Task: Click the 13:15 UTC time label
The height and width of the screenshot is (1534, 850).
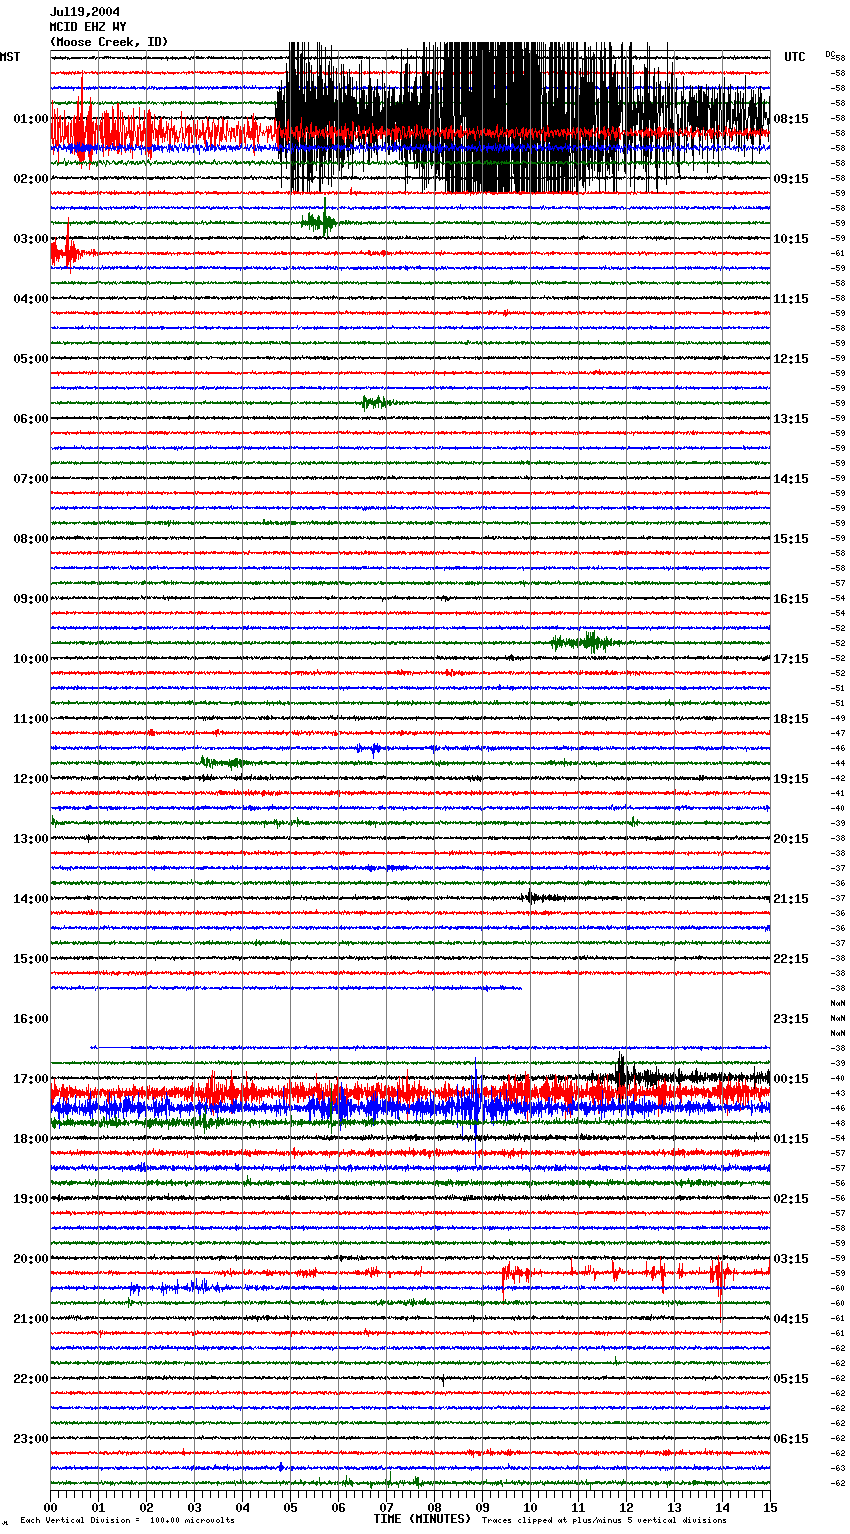Action: coord(791,418)
